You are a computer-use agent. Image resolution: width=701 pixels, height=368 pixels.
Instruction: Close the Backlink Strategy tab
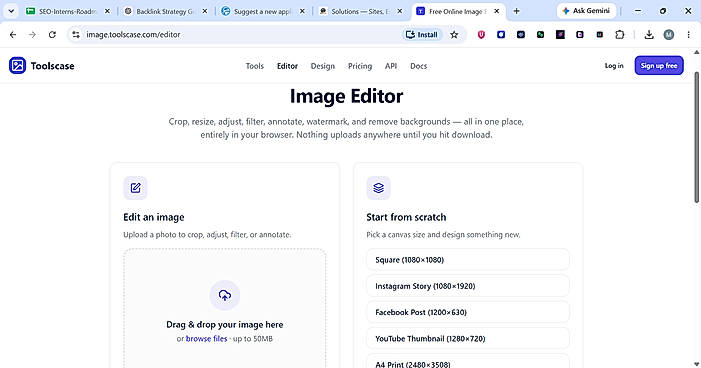point(205,11)
